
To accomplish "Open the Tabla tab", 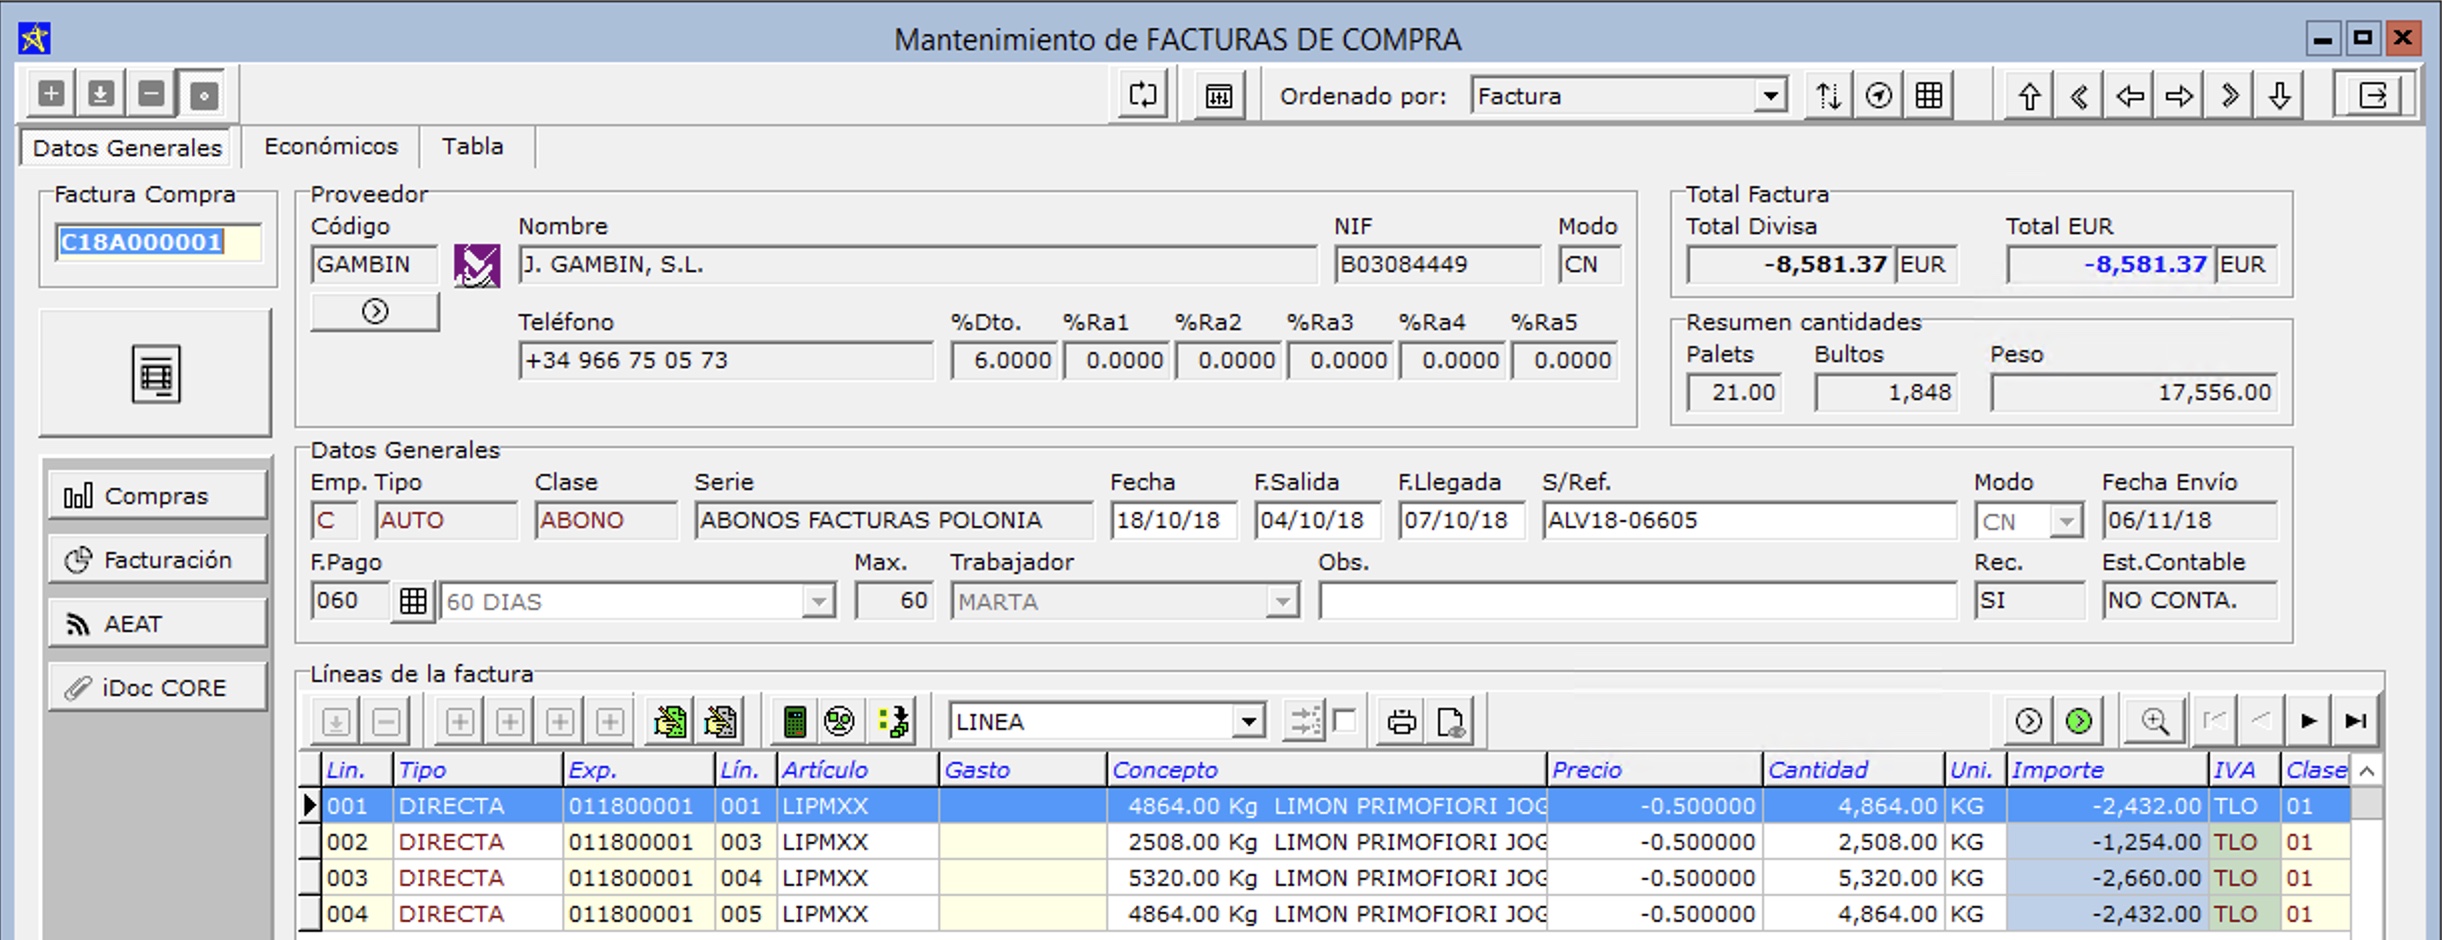I will click(x=472, y=147).
